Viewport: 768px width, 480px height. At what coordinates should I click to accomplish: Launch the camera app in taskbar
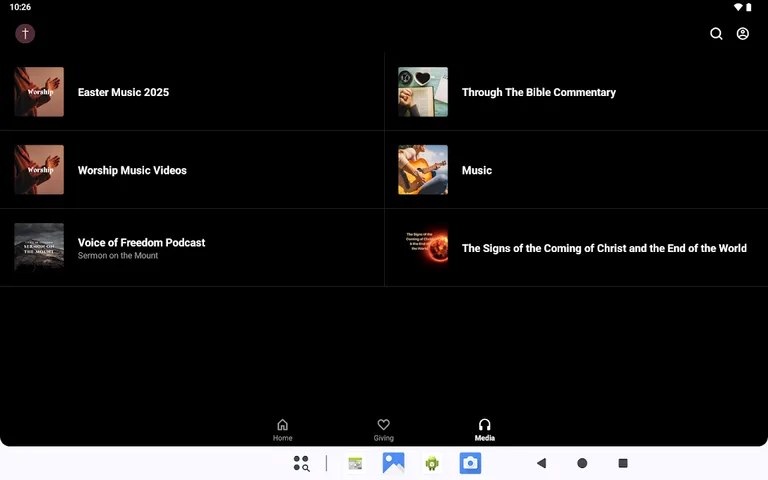pos(470,463)
